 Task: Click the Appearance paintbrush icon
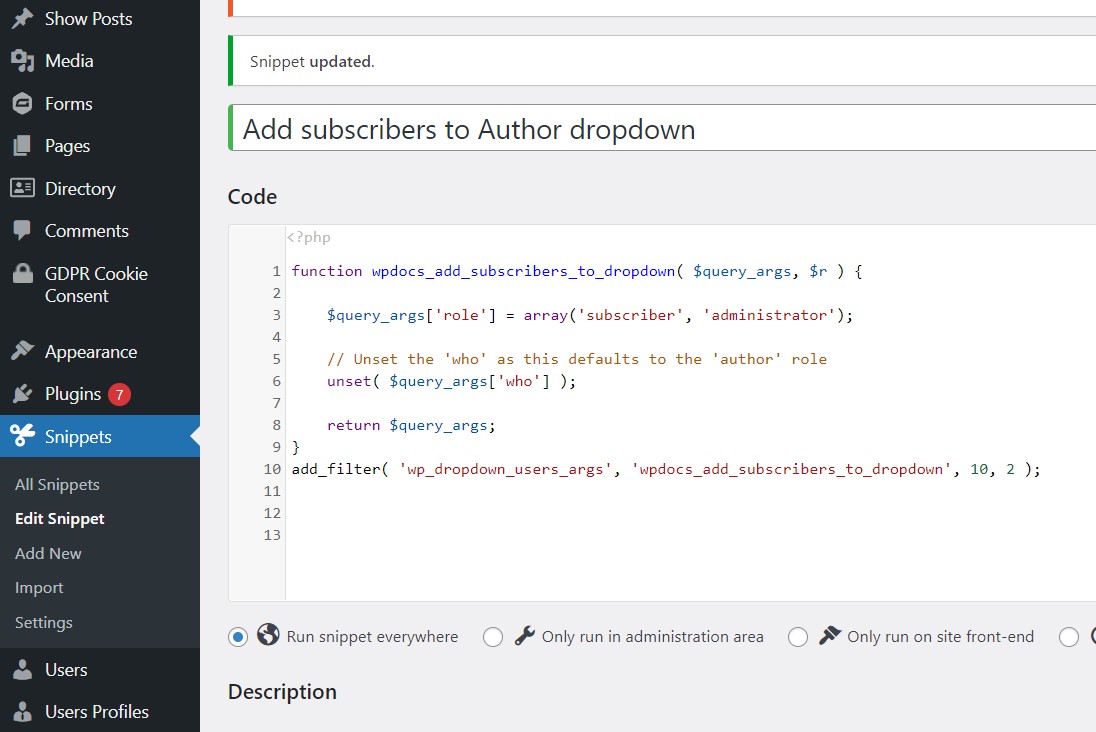pos(22,352)
